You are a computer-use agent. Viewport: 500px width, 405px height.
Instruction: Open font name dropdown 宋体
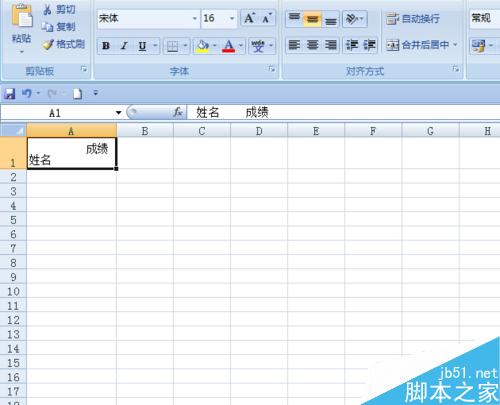tap(195, 18)
